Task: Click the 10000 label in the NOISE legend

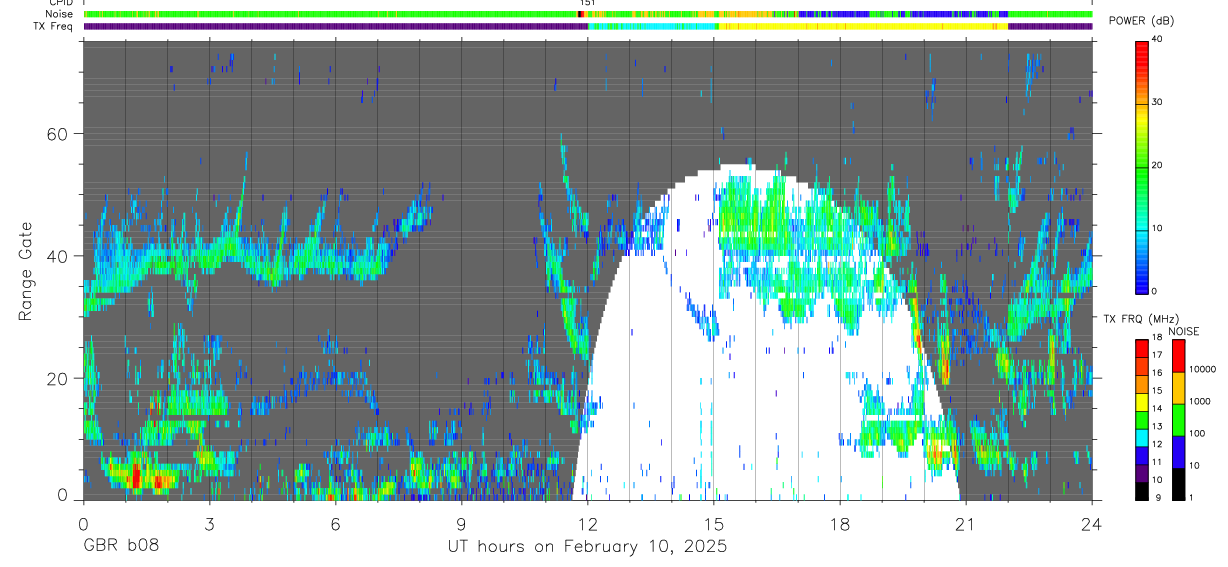Action: click(1201, 369)
